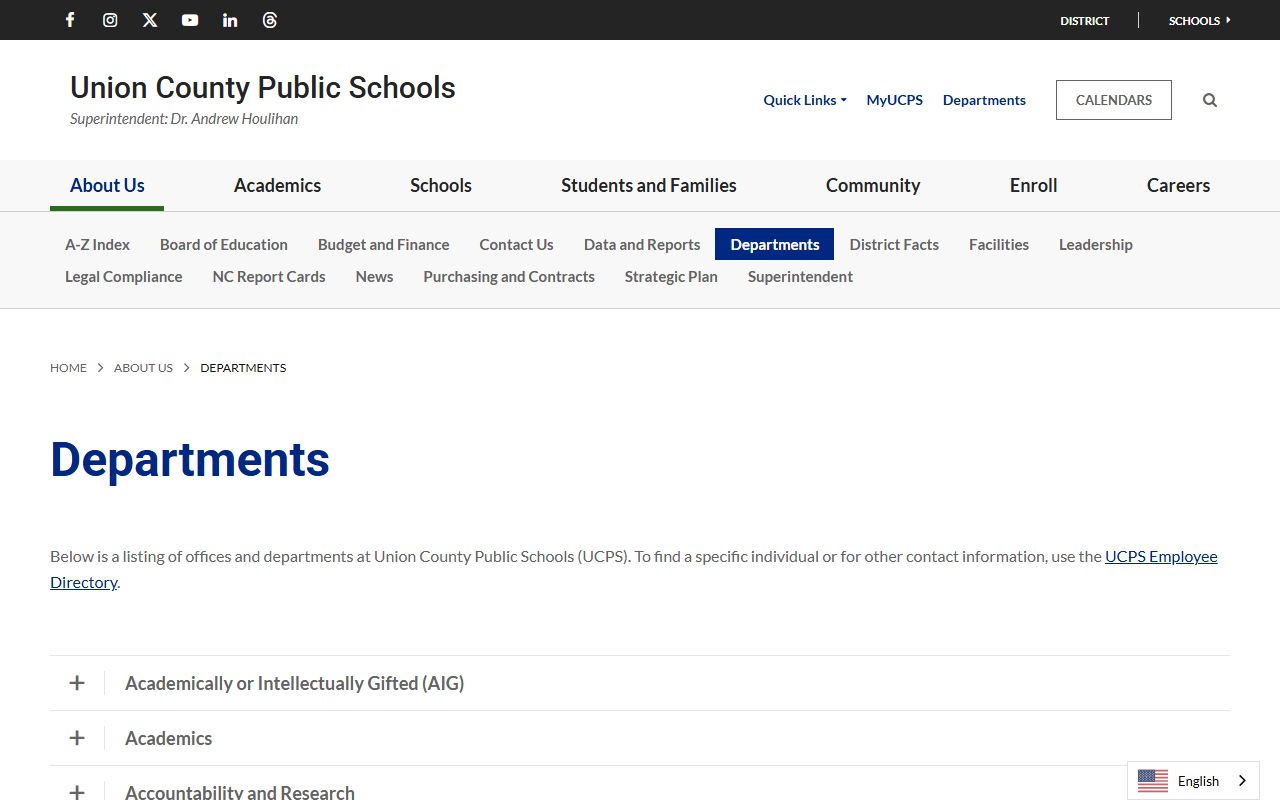Click the District link in top bar
The image size is (1280, 800).
[x=1085, y=20]
